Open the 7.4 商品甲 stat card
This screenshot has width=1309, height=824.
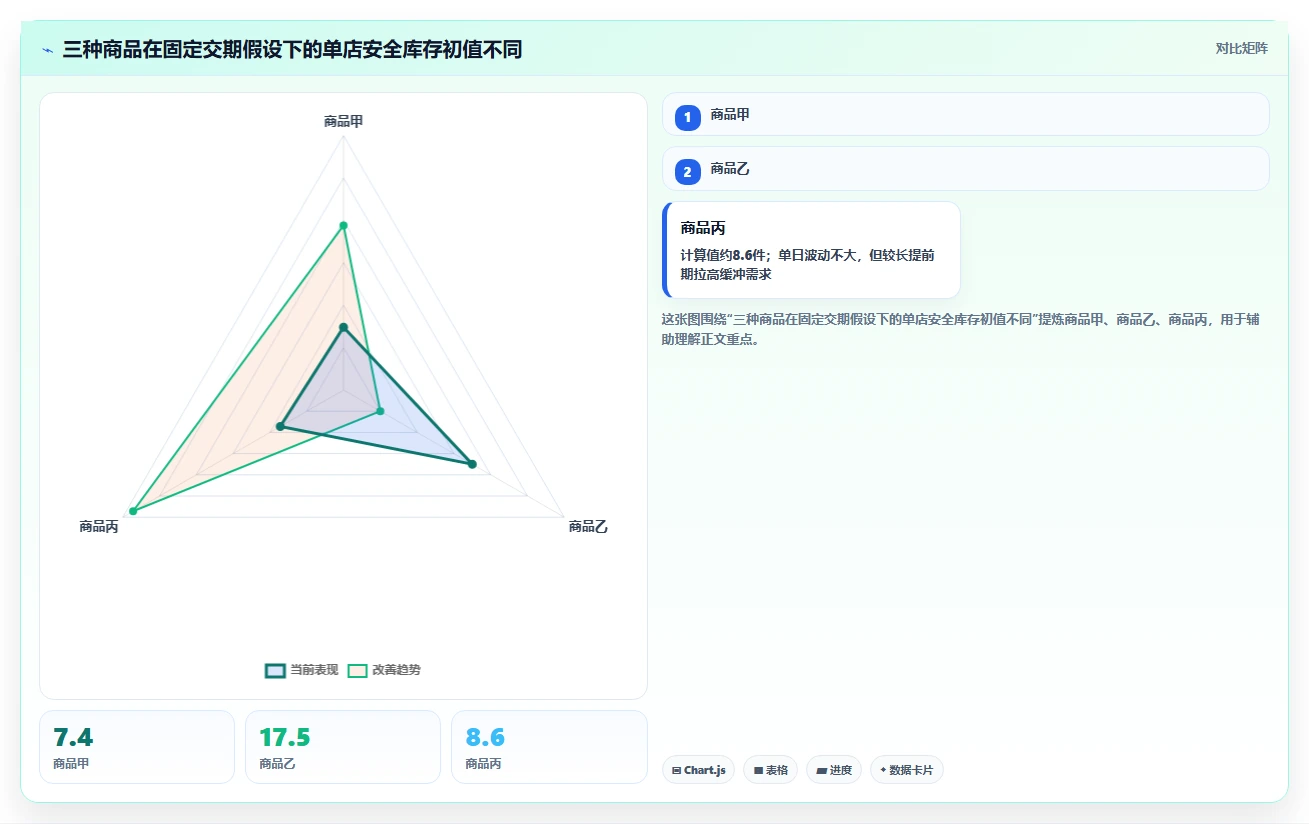[x=137, y=747]
